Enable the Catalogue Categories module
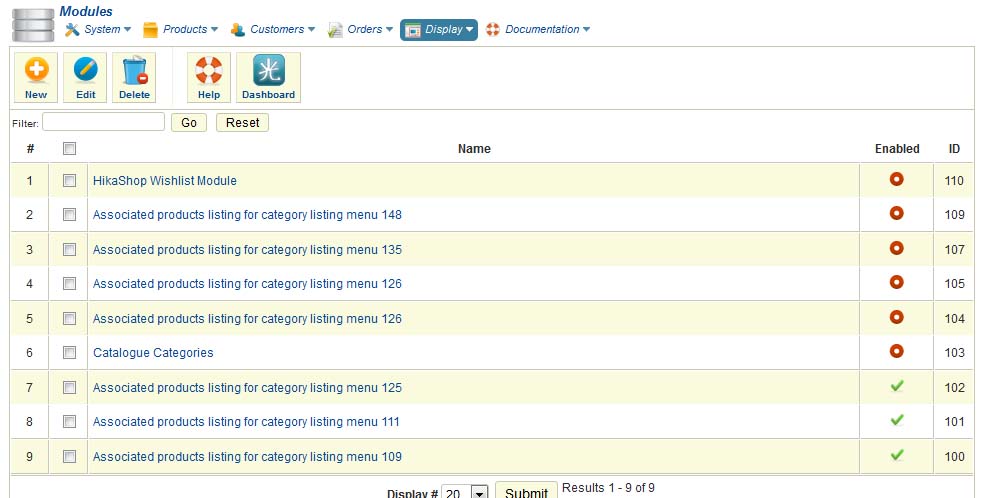The image size is (982, 498). click(896, 351)
